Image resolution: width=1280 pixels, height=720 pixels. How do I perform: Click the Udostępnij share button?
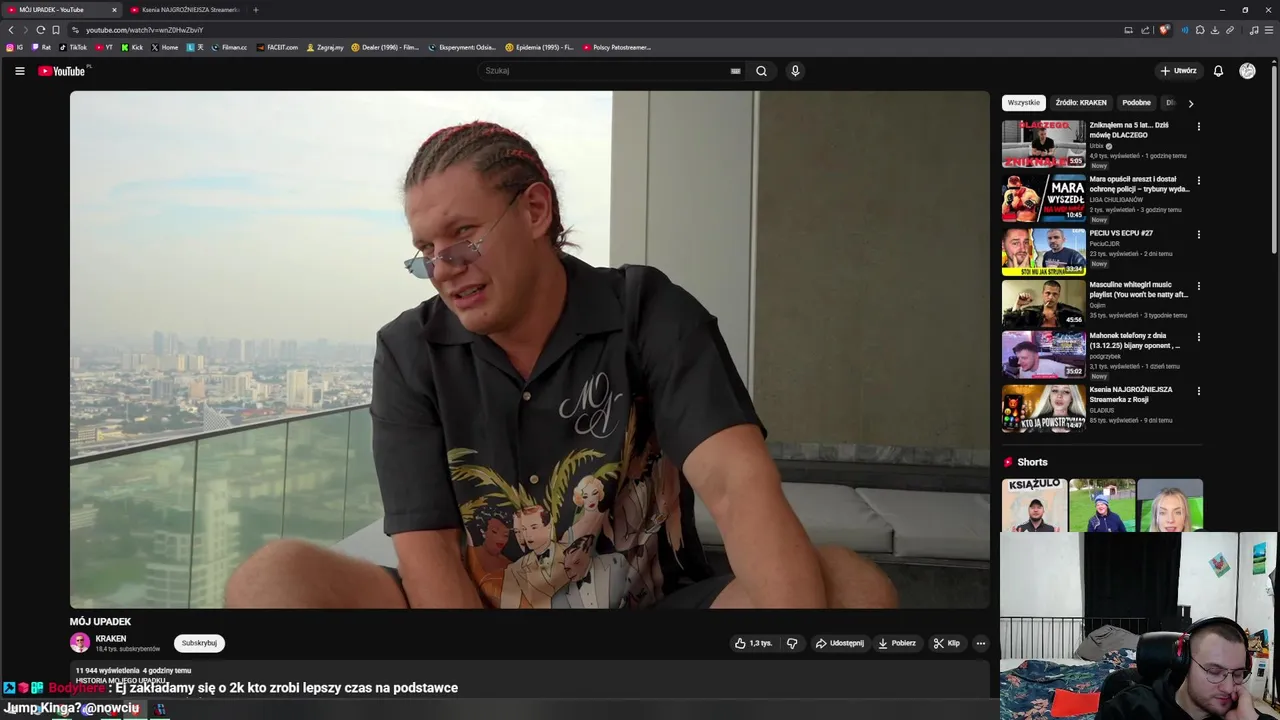[x=839, y=643]
